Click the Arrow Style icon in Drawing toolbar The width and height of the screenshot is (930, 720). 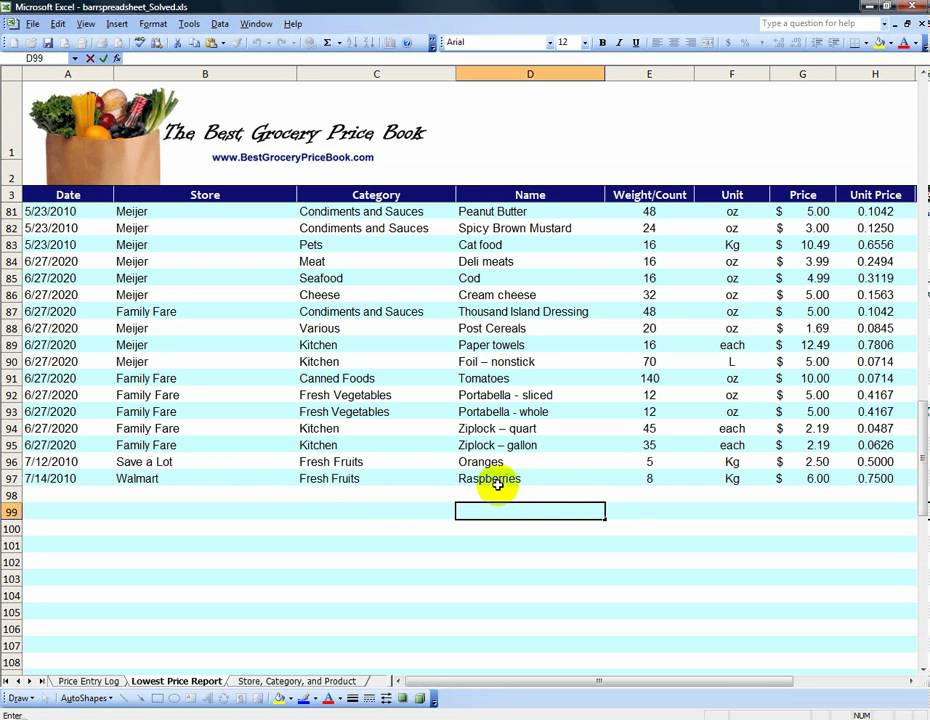pos(386,699)
